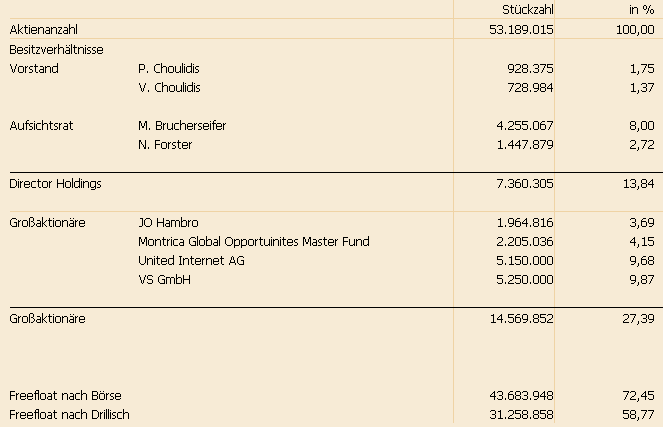Viewport: 663px width, 427px height.
Task: Click the M. Brucherseifer name cell
Action: [x=184, y=126]
